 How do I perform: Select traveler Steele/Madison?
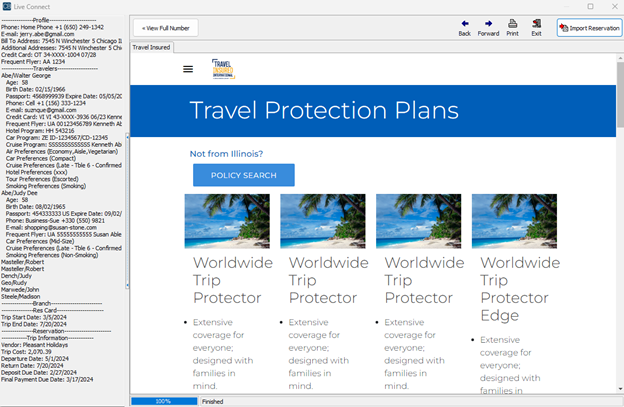[x=20, y=297]
